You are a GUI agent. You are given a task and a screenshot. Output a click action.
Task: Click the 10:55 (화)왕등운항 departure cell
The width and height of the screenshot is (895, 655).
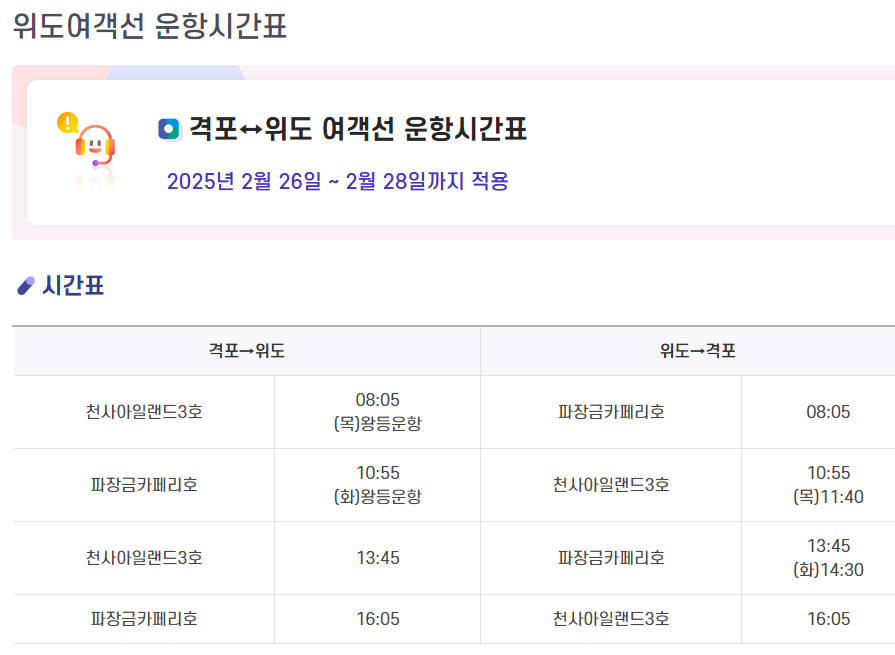[377, 485]
